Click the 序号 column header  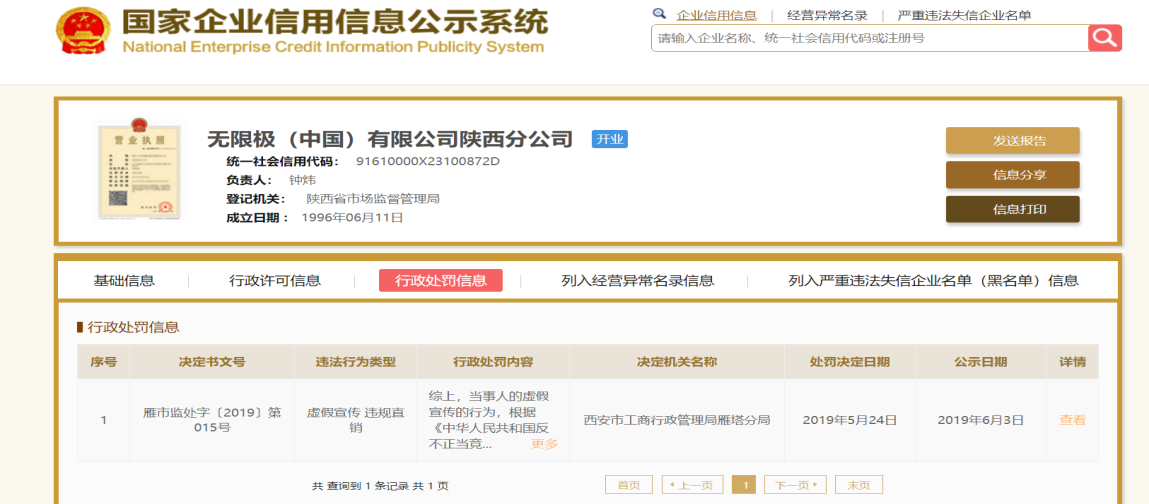103,362
